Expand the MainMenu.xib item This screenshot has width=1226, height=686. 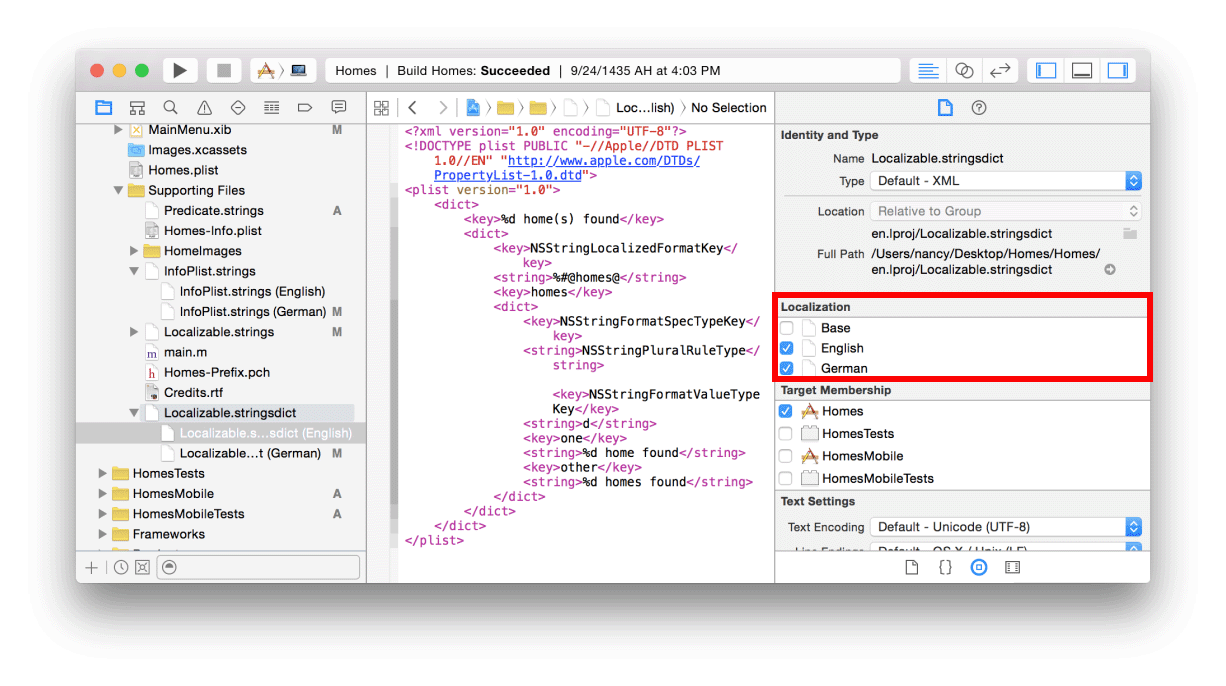(118, 129)
